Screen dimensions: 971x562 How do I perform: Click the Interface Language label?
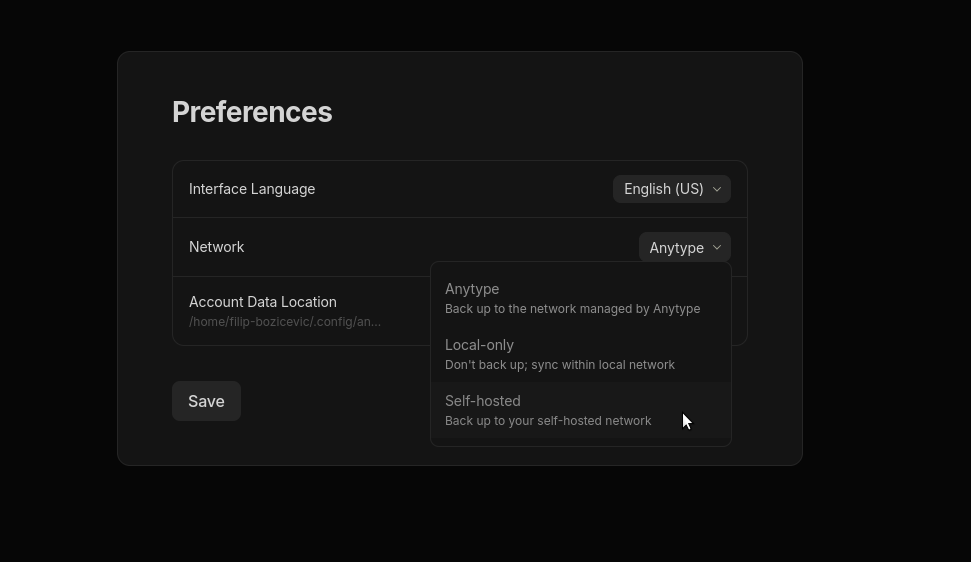tap(252, 189)
